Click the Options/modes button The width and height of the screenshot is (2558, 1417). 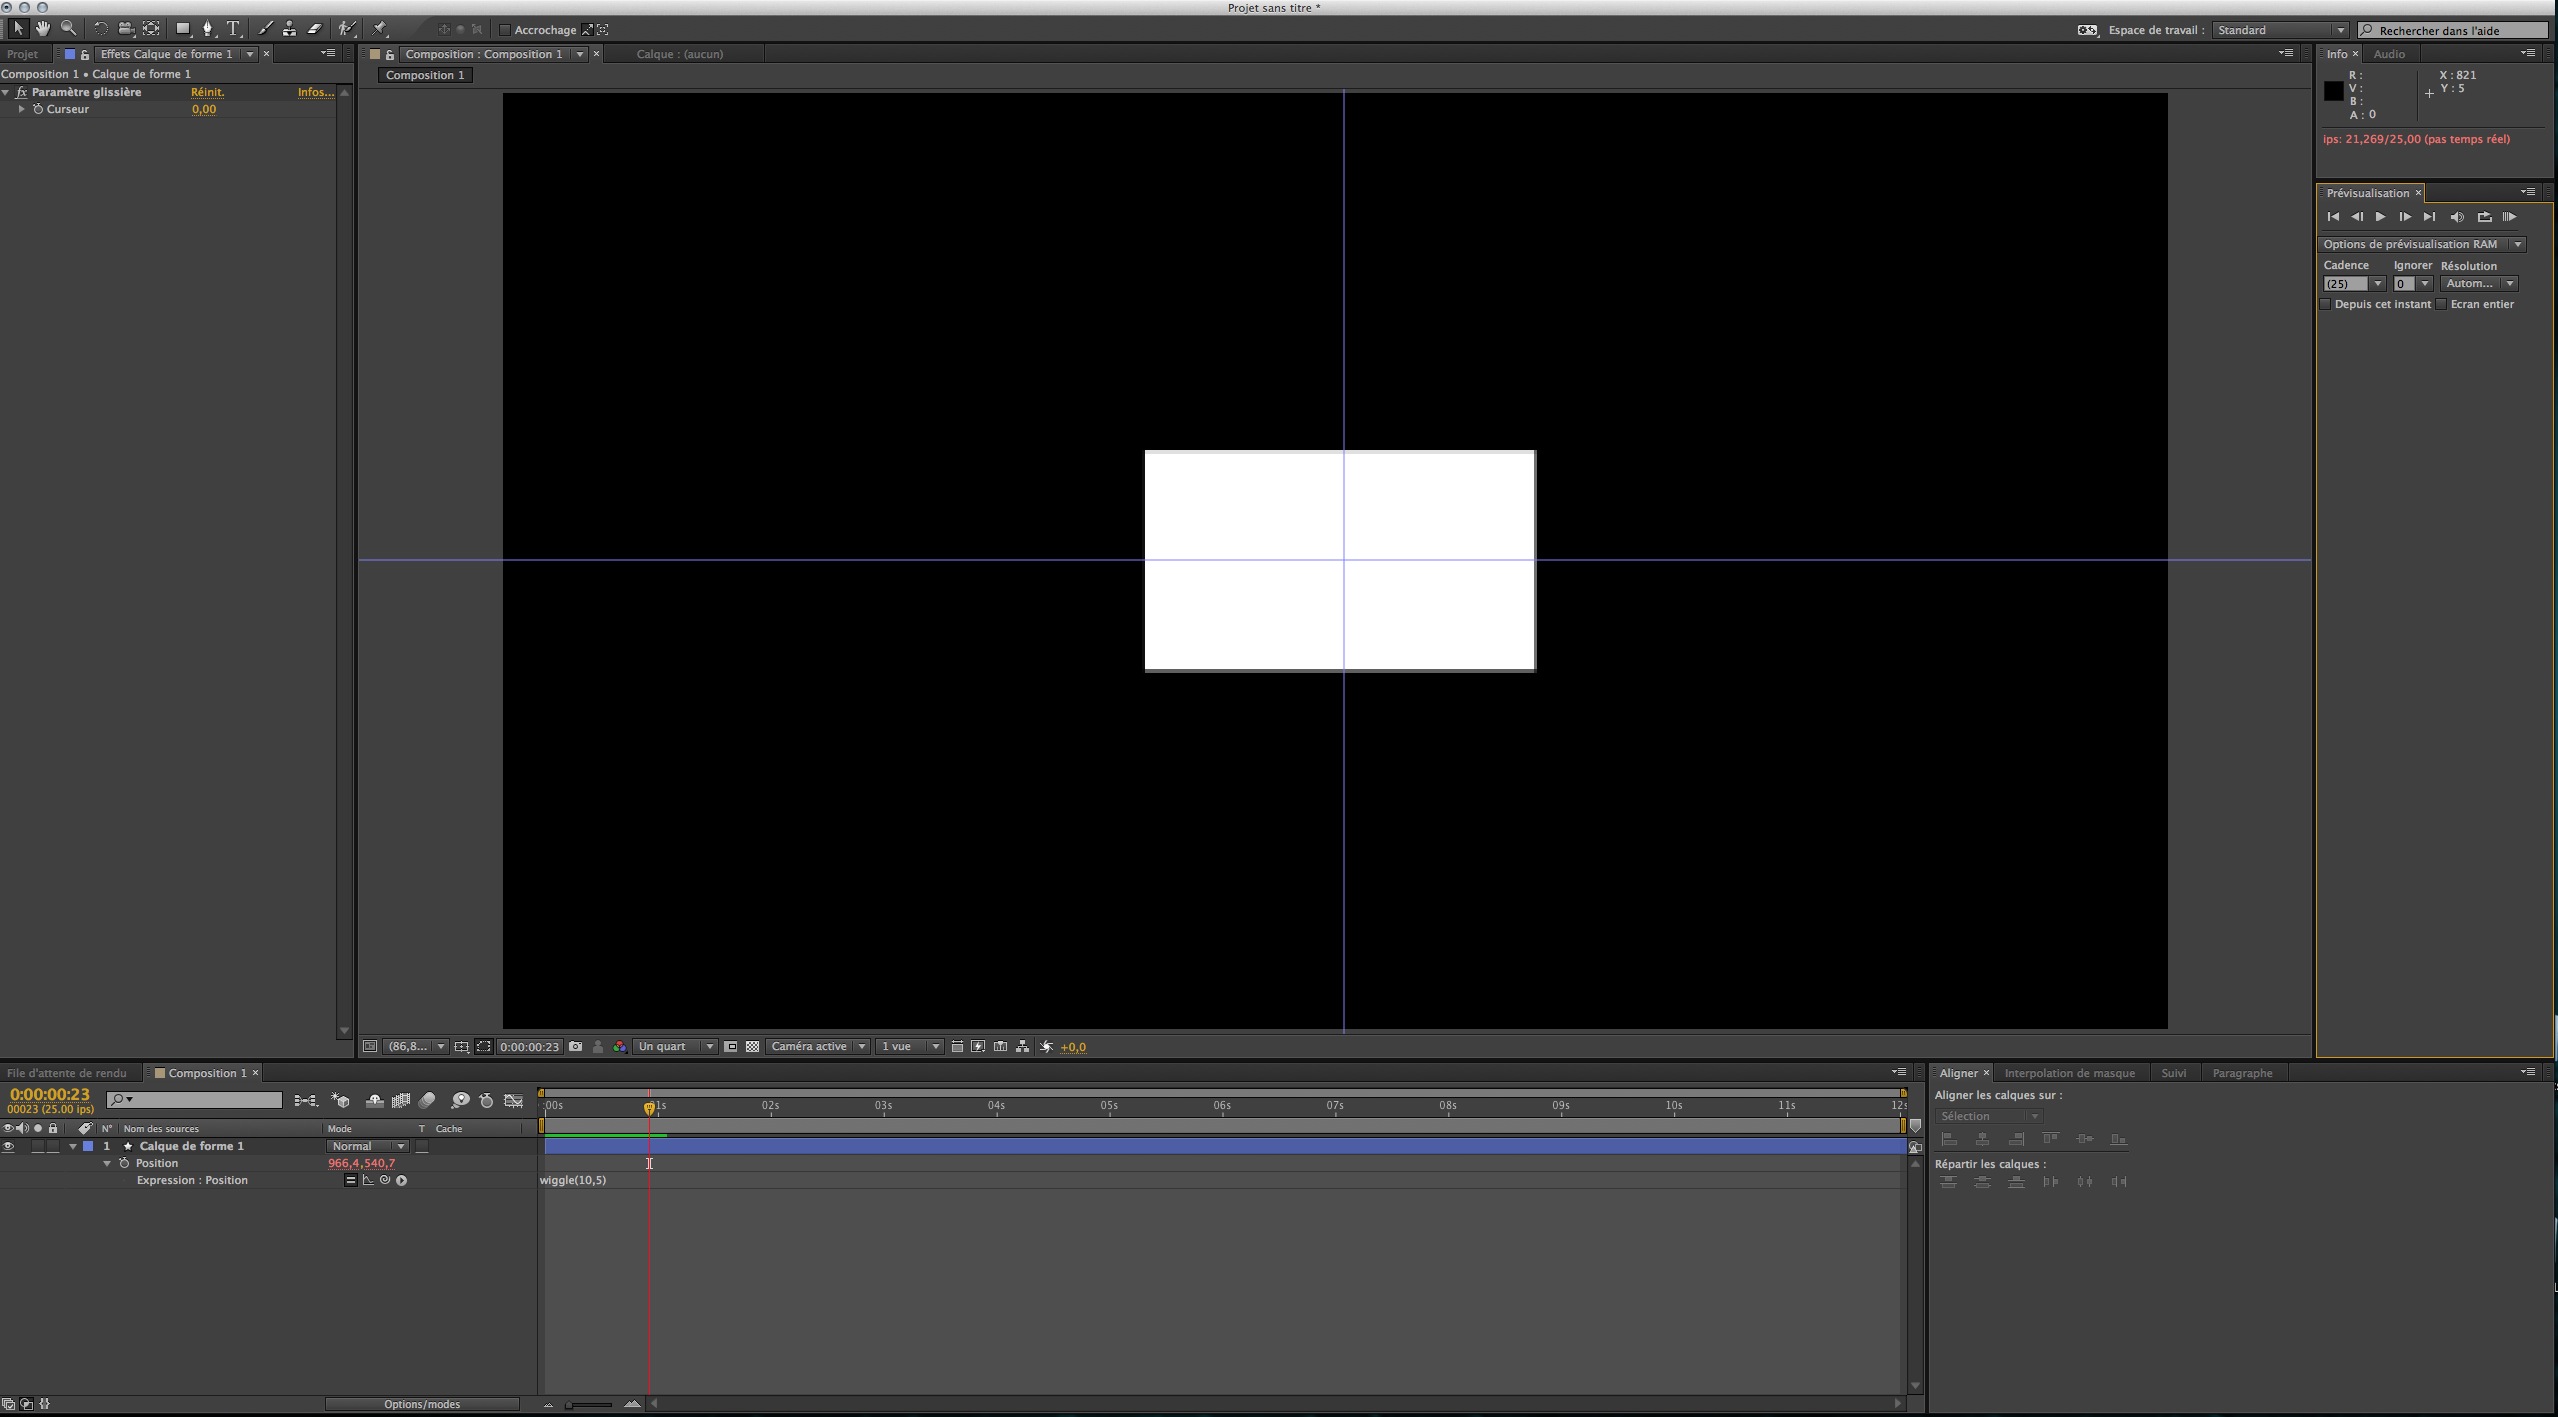[x=422, y=1404]
